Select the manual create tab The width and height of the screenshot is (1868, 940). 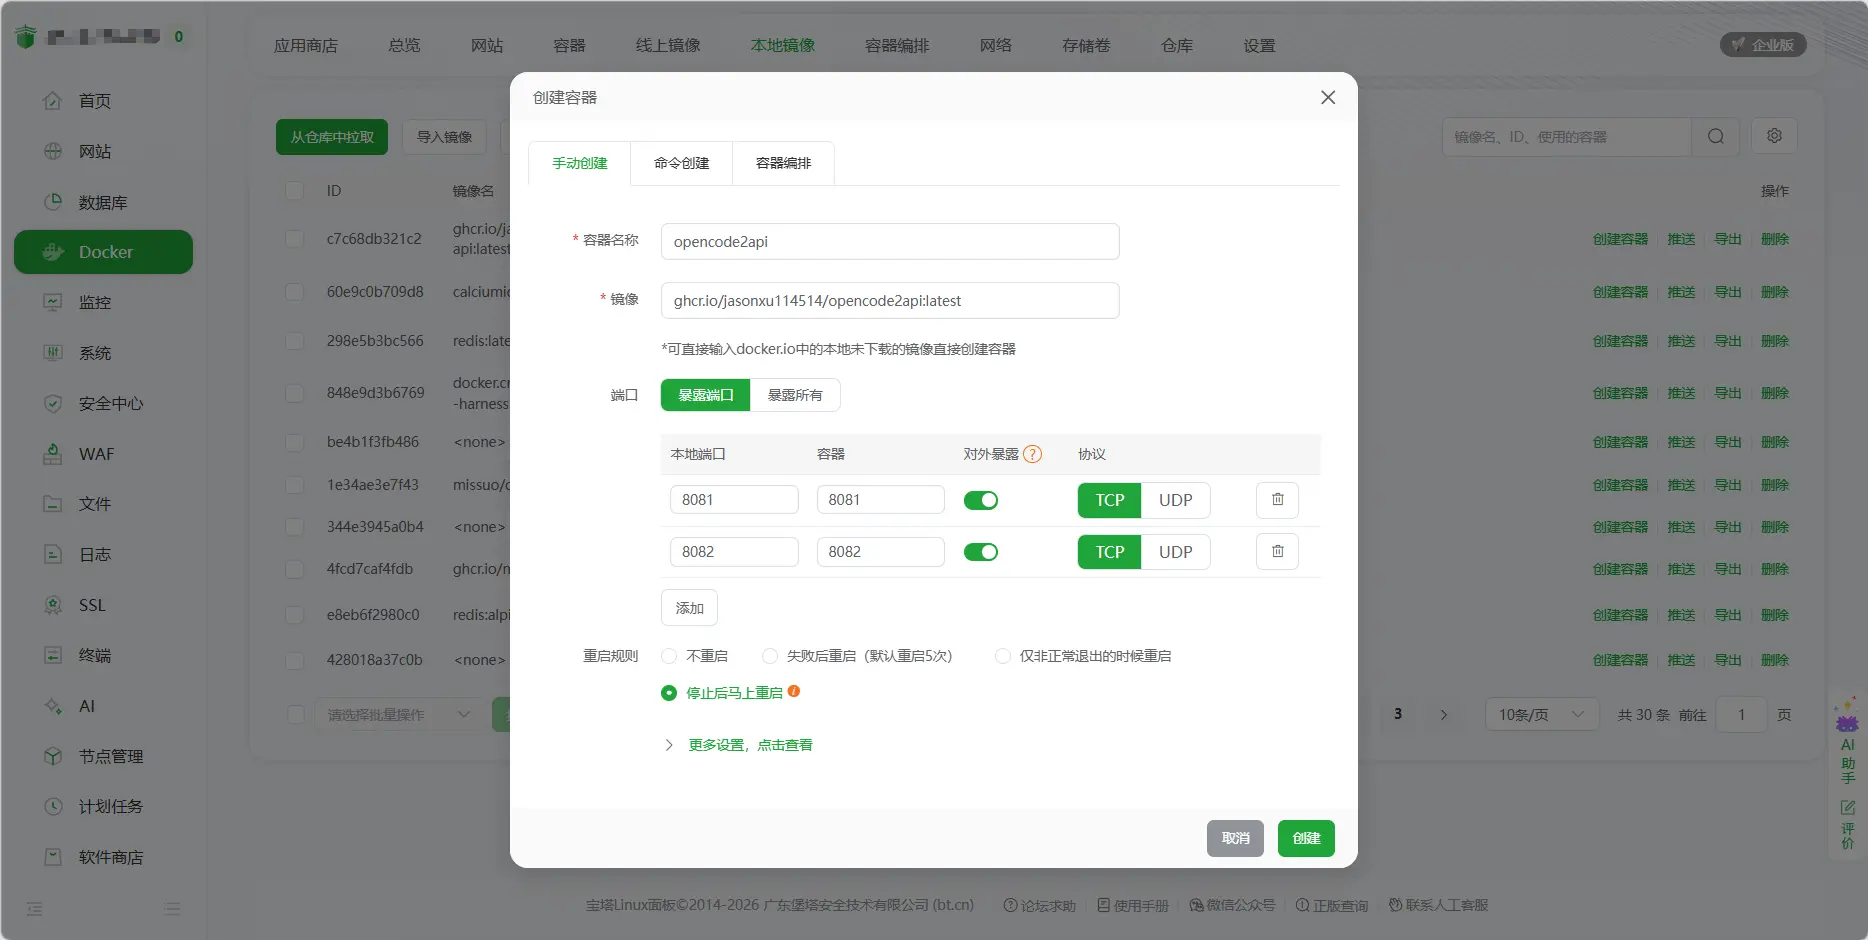[x=580, y=163]
